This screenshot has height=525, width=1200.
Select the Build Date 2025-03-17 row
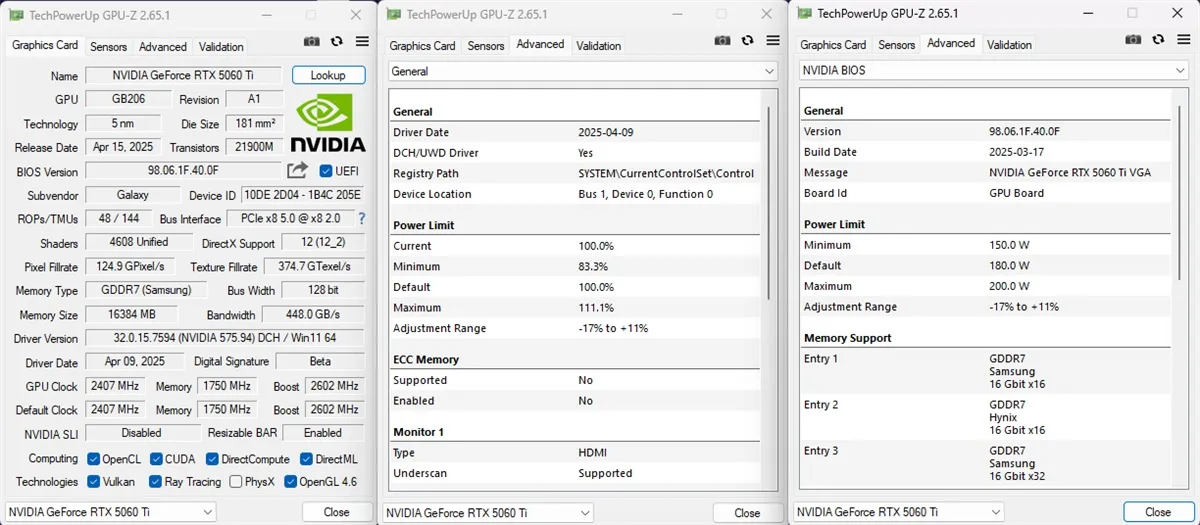986,152
